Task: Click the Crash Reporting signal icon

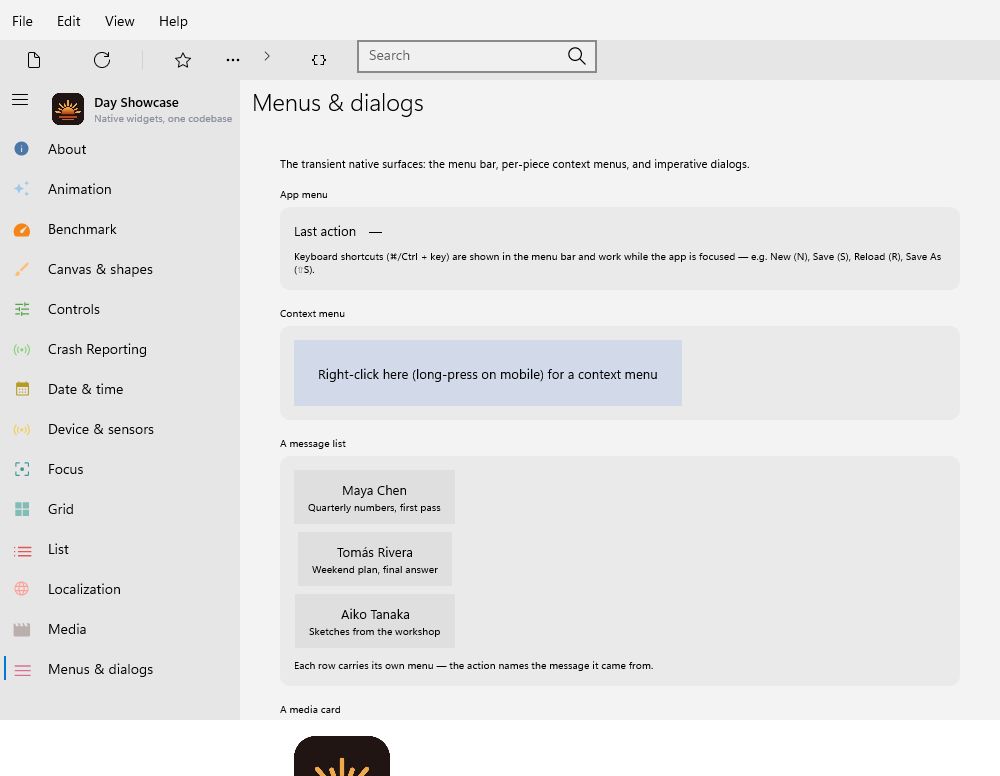Action: point(22,349)
